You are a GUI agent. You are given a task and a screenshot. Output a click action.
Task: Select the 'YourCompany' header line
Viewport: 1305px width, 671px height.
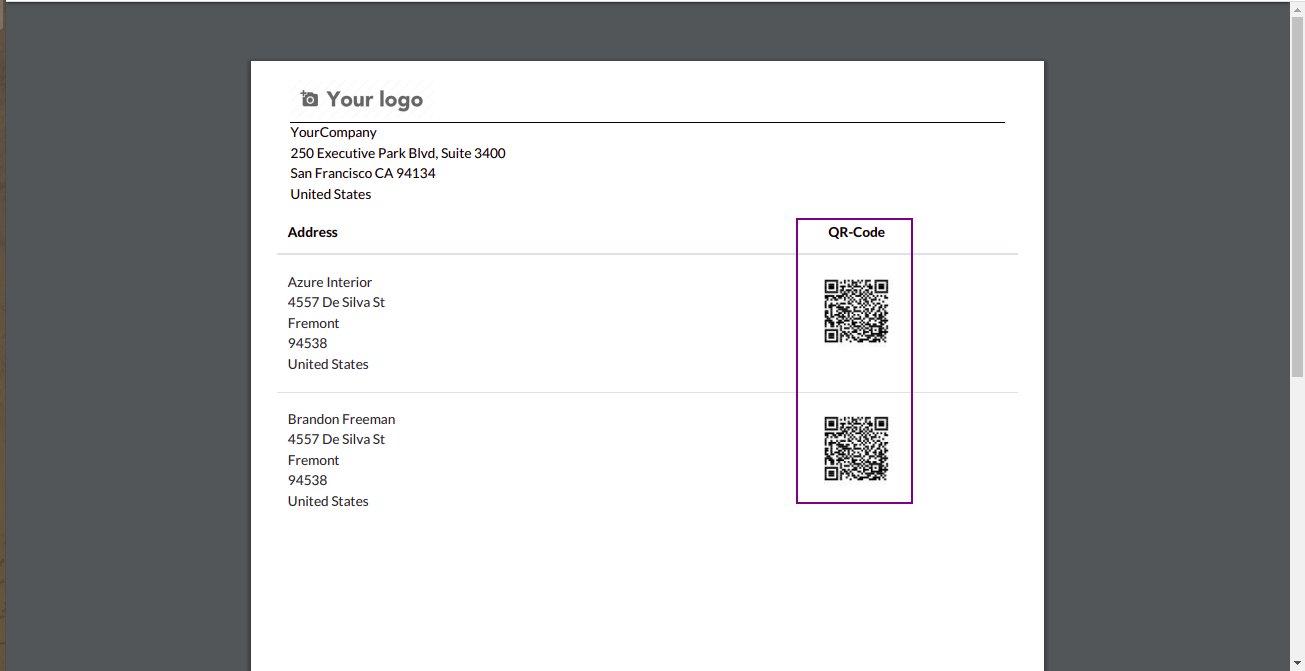tap(334, 132)
